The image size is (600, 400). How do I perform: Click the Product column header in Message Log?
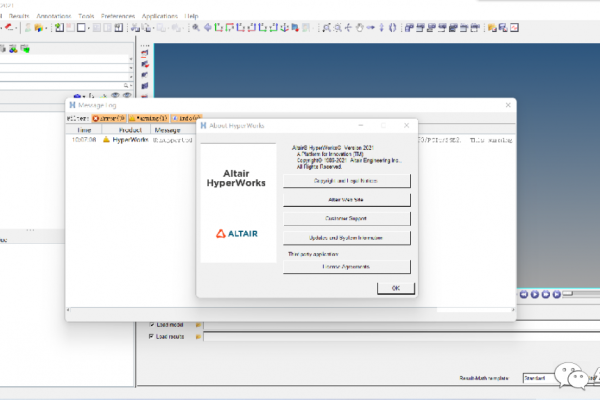[x=130, y=129]
